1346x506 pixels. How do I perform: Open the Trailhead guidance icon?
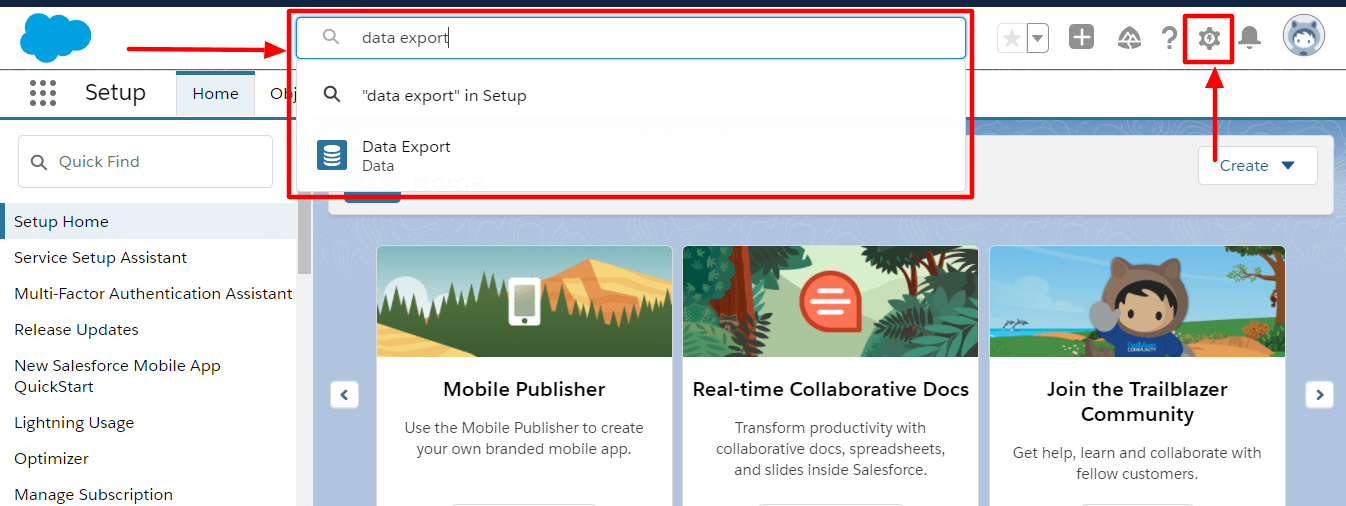[x=1130, y=38]
